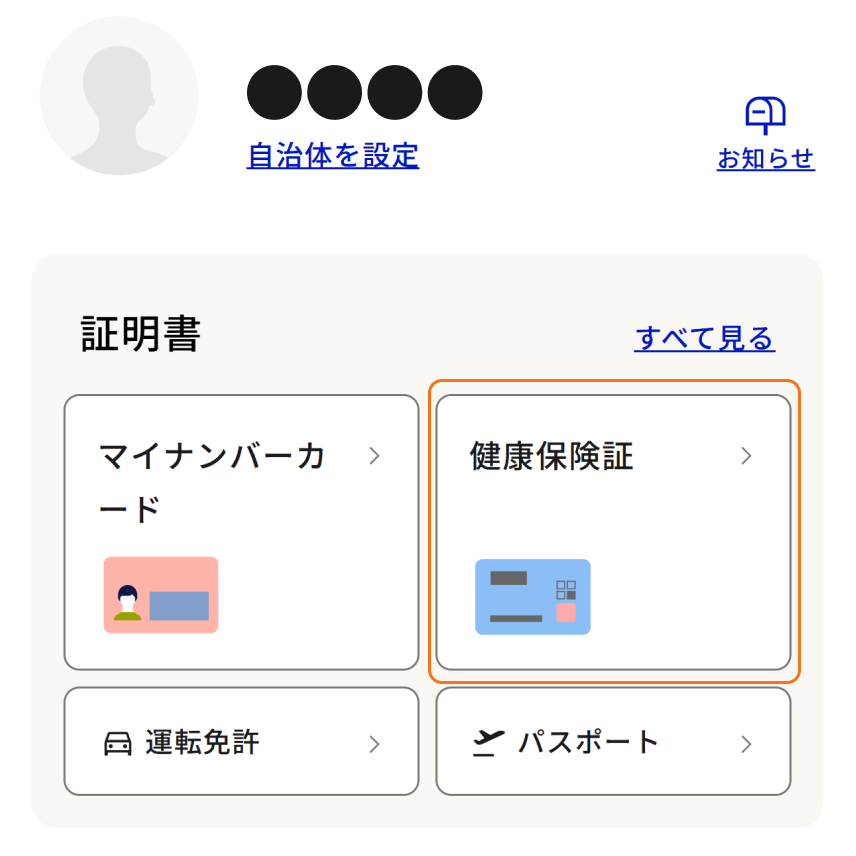
Task: Click the car icon next to 運転免許
Action: click(x=119, y=743)
